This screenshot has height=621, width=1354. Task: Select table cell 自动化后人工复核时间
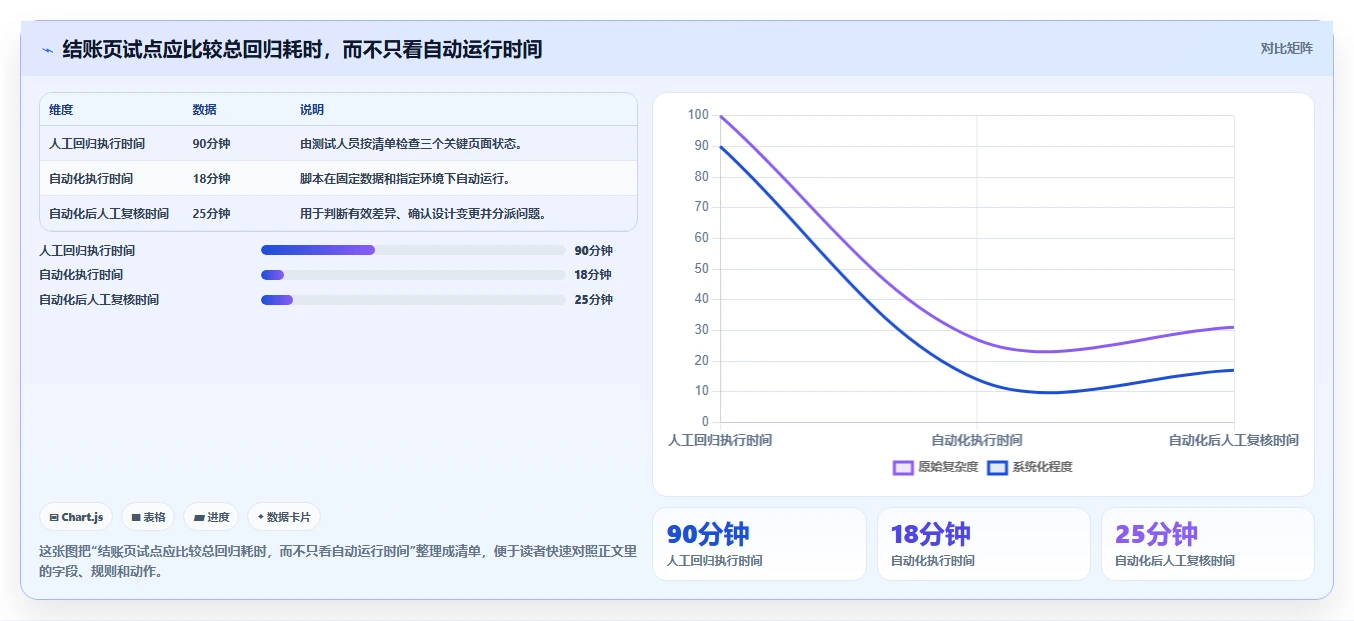tap(109, 214)
